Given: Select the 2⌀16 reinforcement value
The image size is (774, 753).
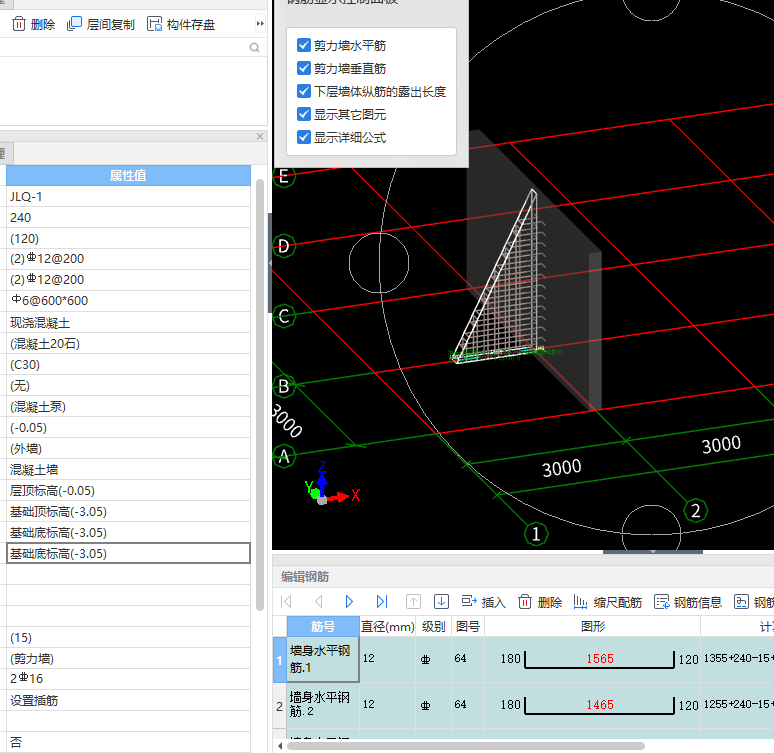Looking at the screenshot, I should (x=128, y=679).
